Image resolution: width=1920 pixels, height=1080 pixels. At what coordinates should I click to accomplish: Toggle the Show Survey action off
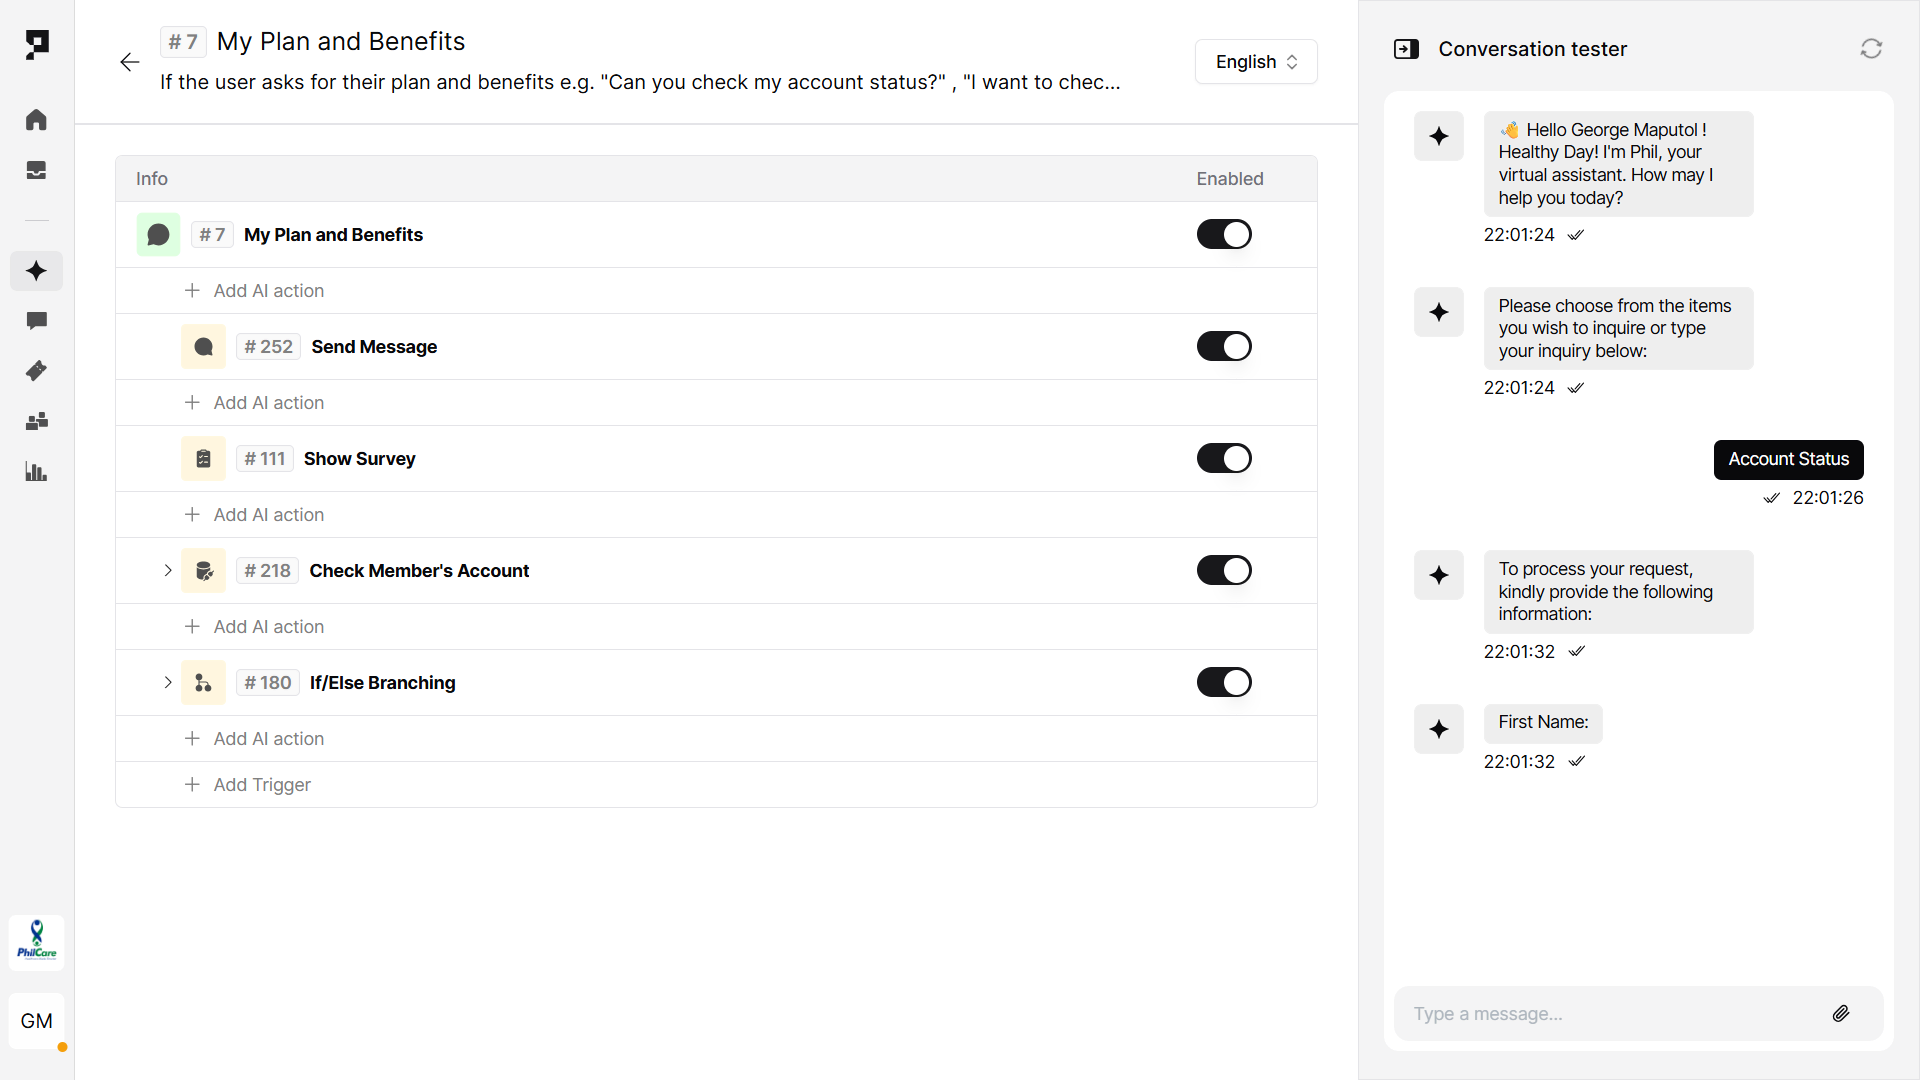coord(1224,458)
